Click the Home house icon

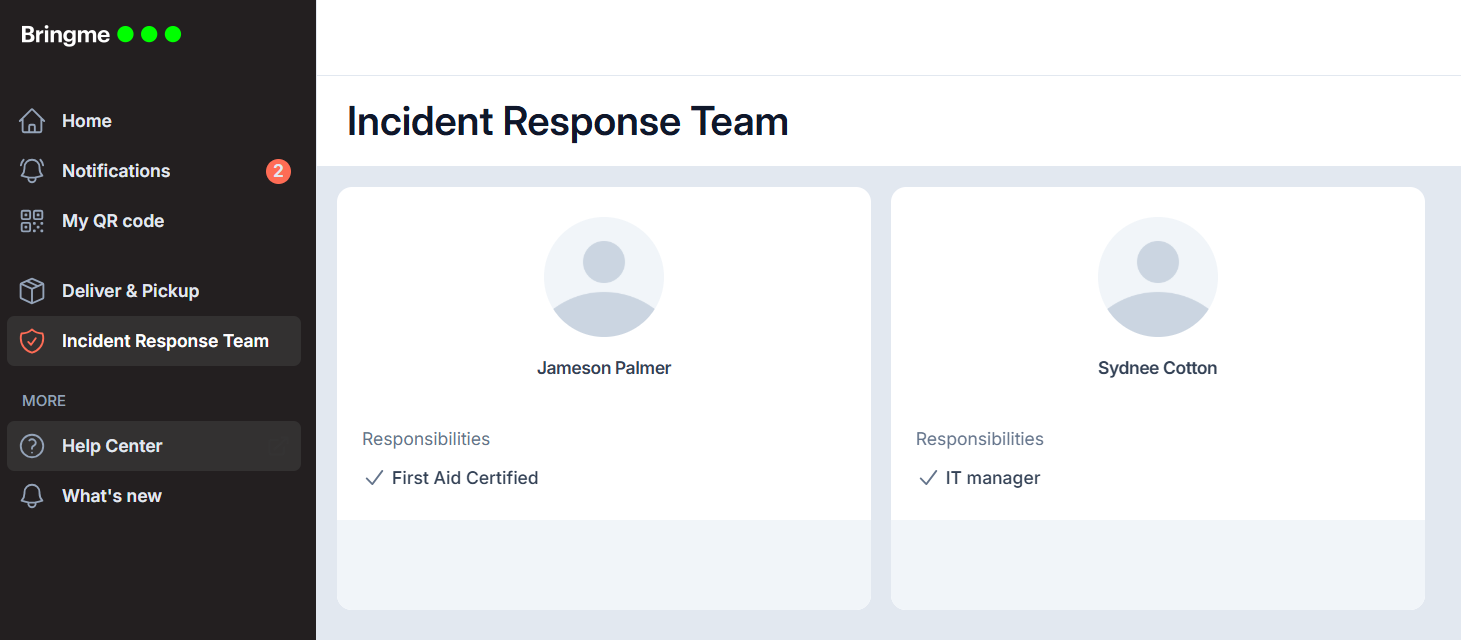tap(32, 121)
